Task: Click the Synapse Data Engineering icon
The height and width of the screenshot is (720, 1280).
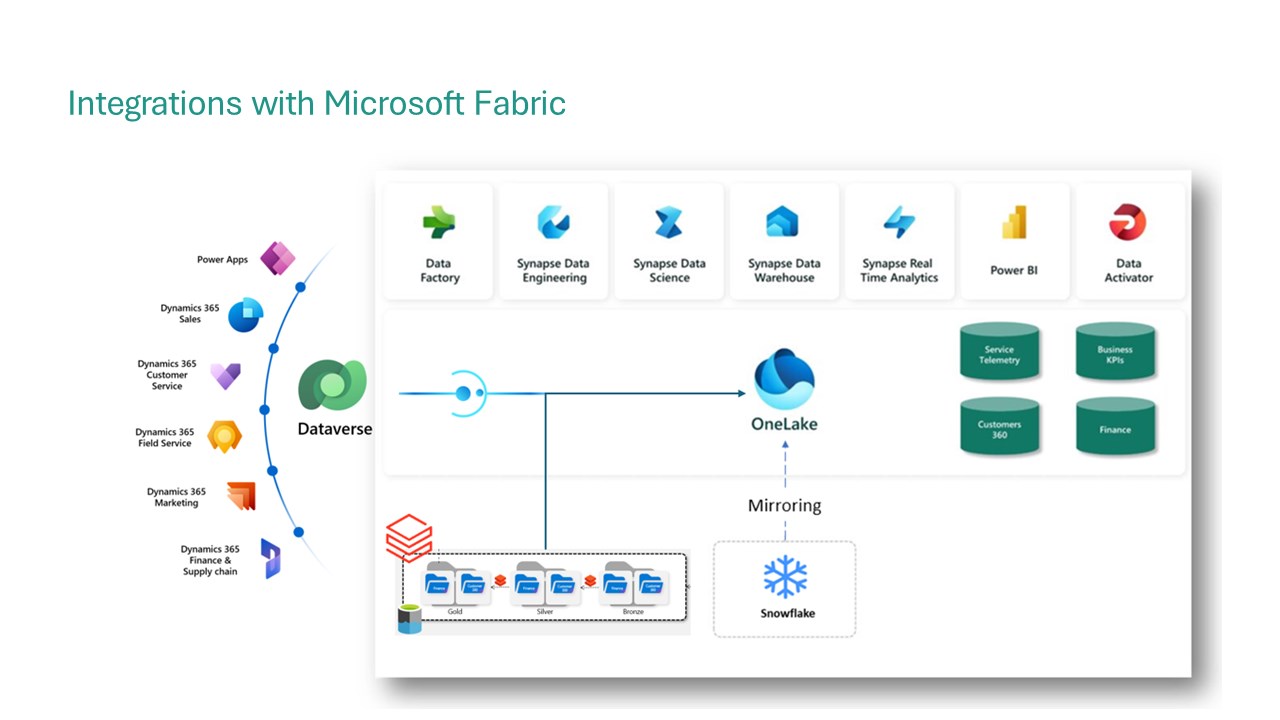Action: [553, 222]
